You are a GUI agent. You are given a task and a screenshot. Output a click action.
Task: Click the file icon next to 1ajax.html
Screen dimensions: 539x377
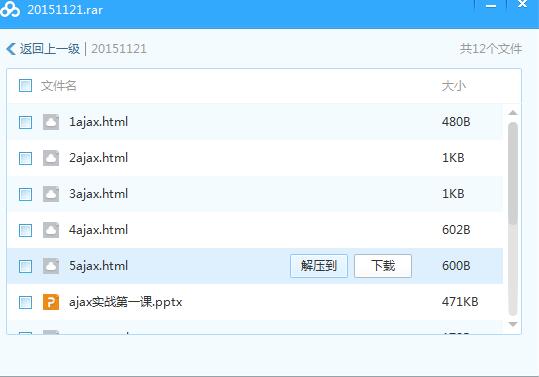(51, 122)
